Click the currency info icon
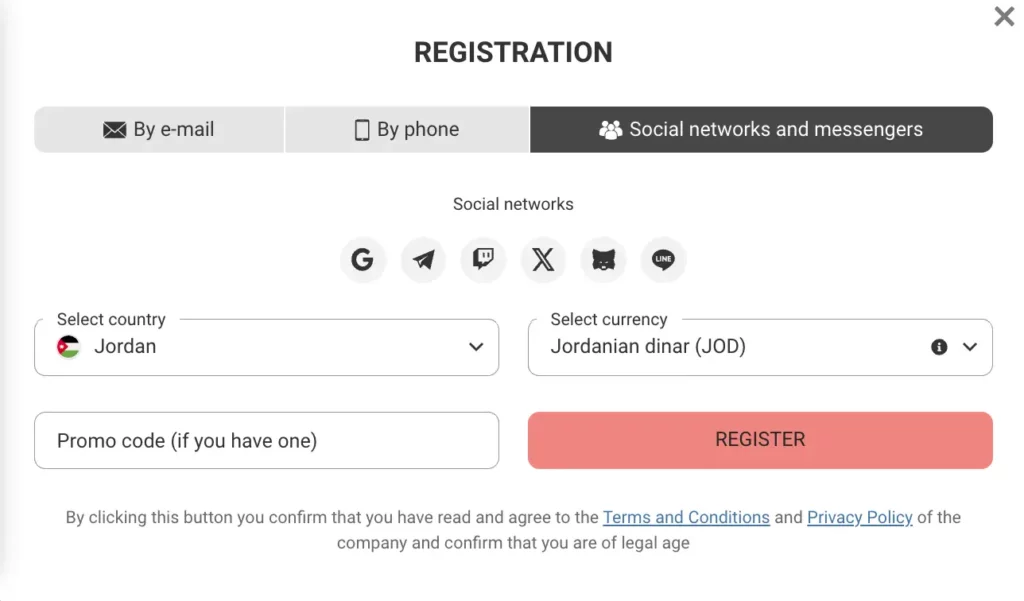This screenshot has height=601, width=1024. (x=938, y=347)
